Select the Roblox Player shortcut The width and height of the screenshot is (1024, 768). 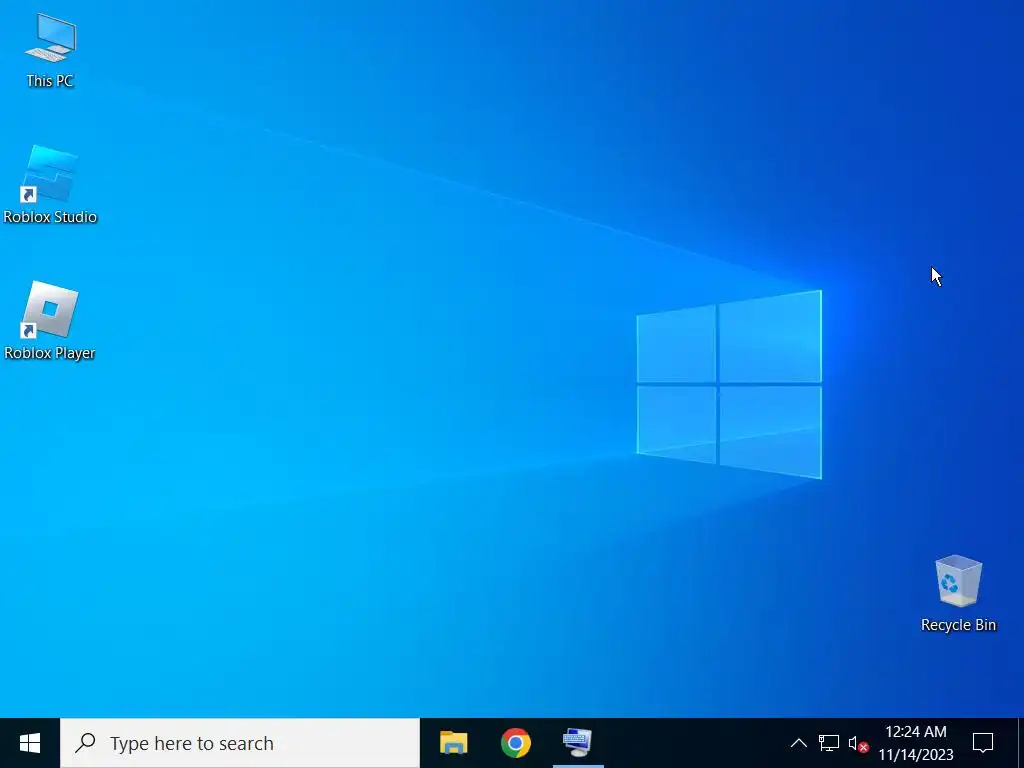(50, 321)
